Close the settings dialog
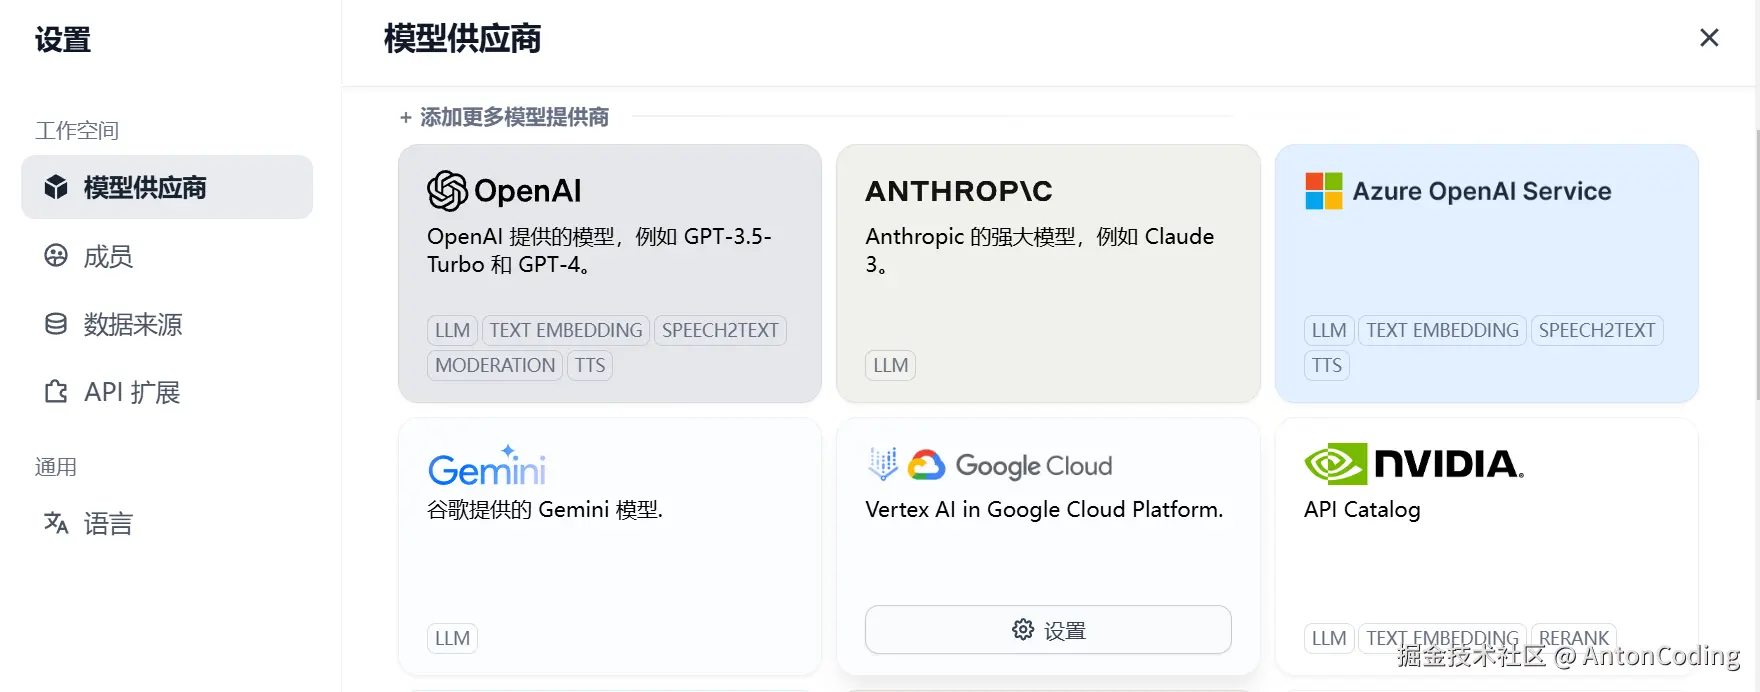The image size is (1760, 692). pos(1709,38)
